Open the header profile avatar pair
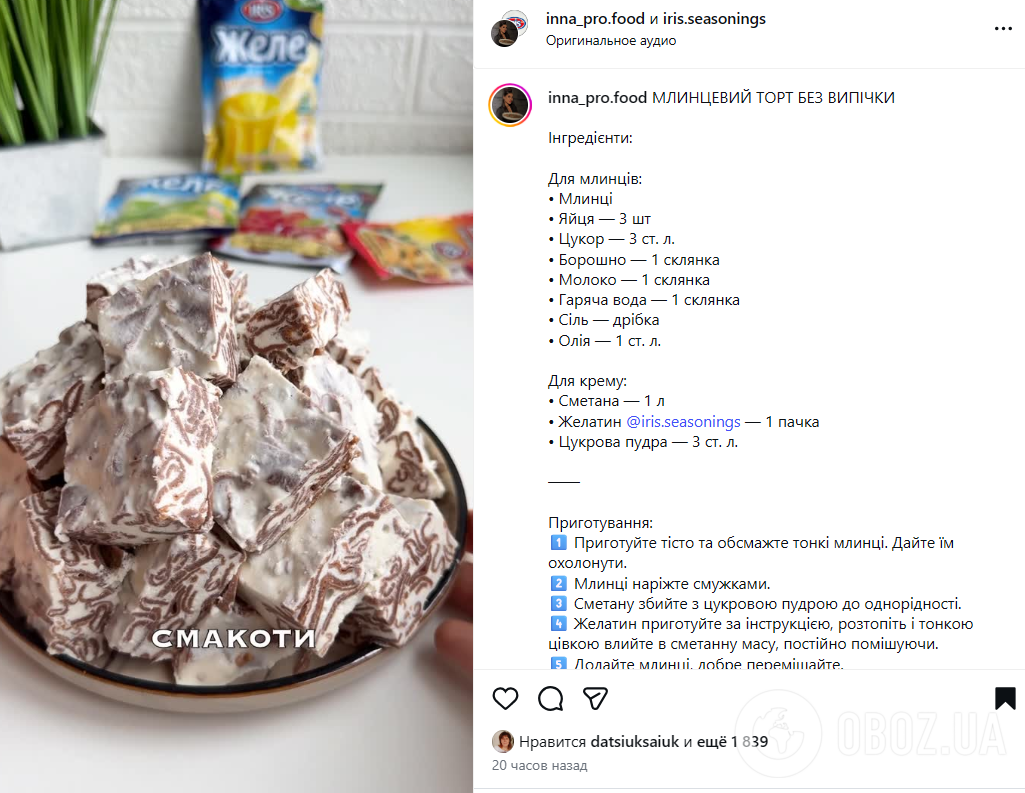Viewport: 1025px width, 793px height. (509, 29)
